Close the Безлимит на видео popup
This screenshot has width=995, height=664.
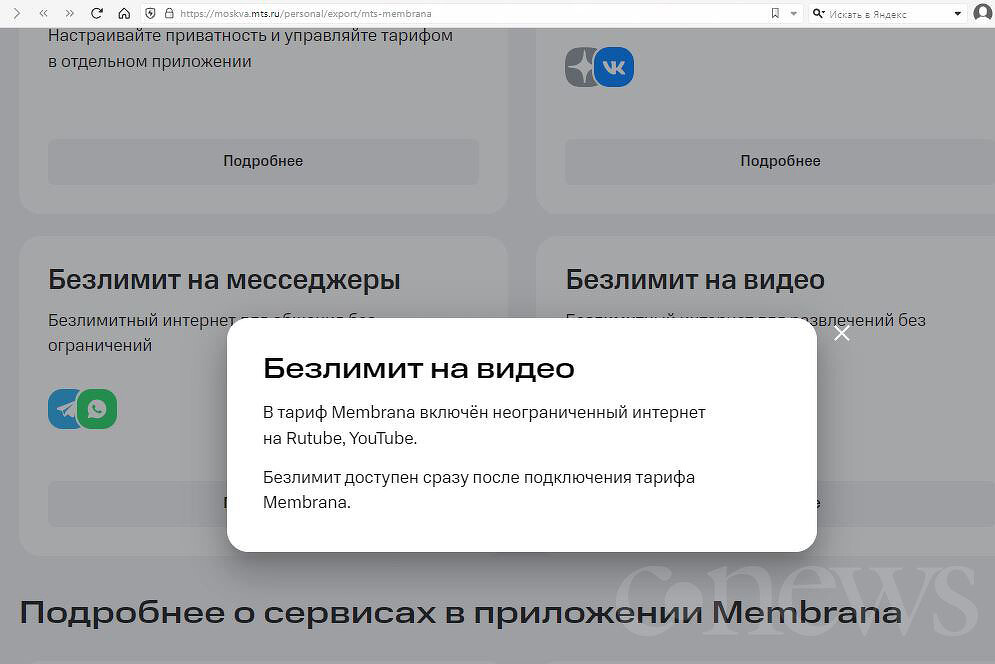click(x=841, y=333)
